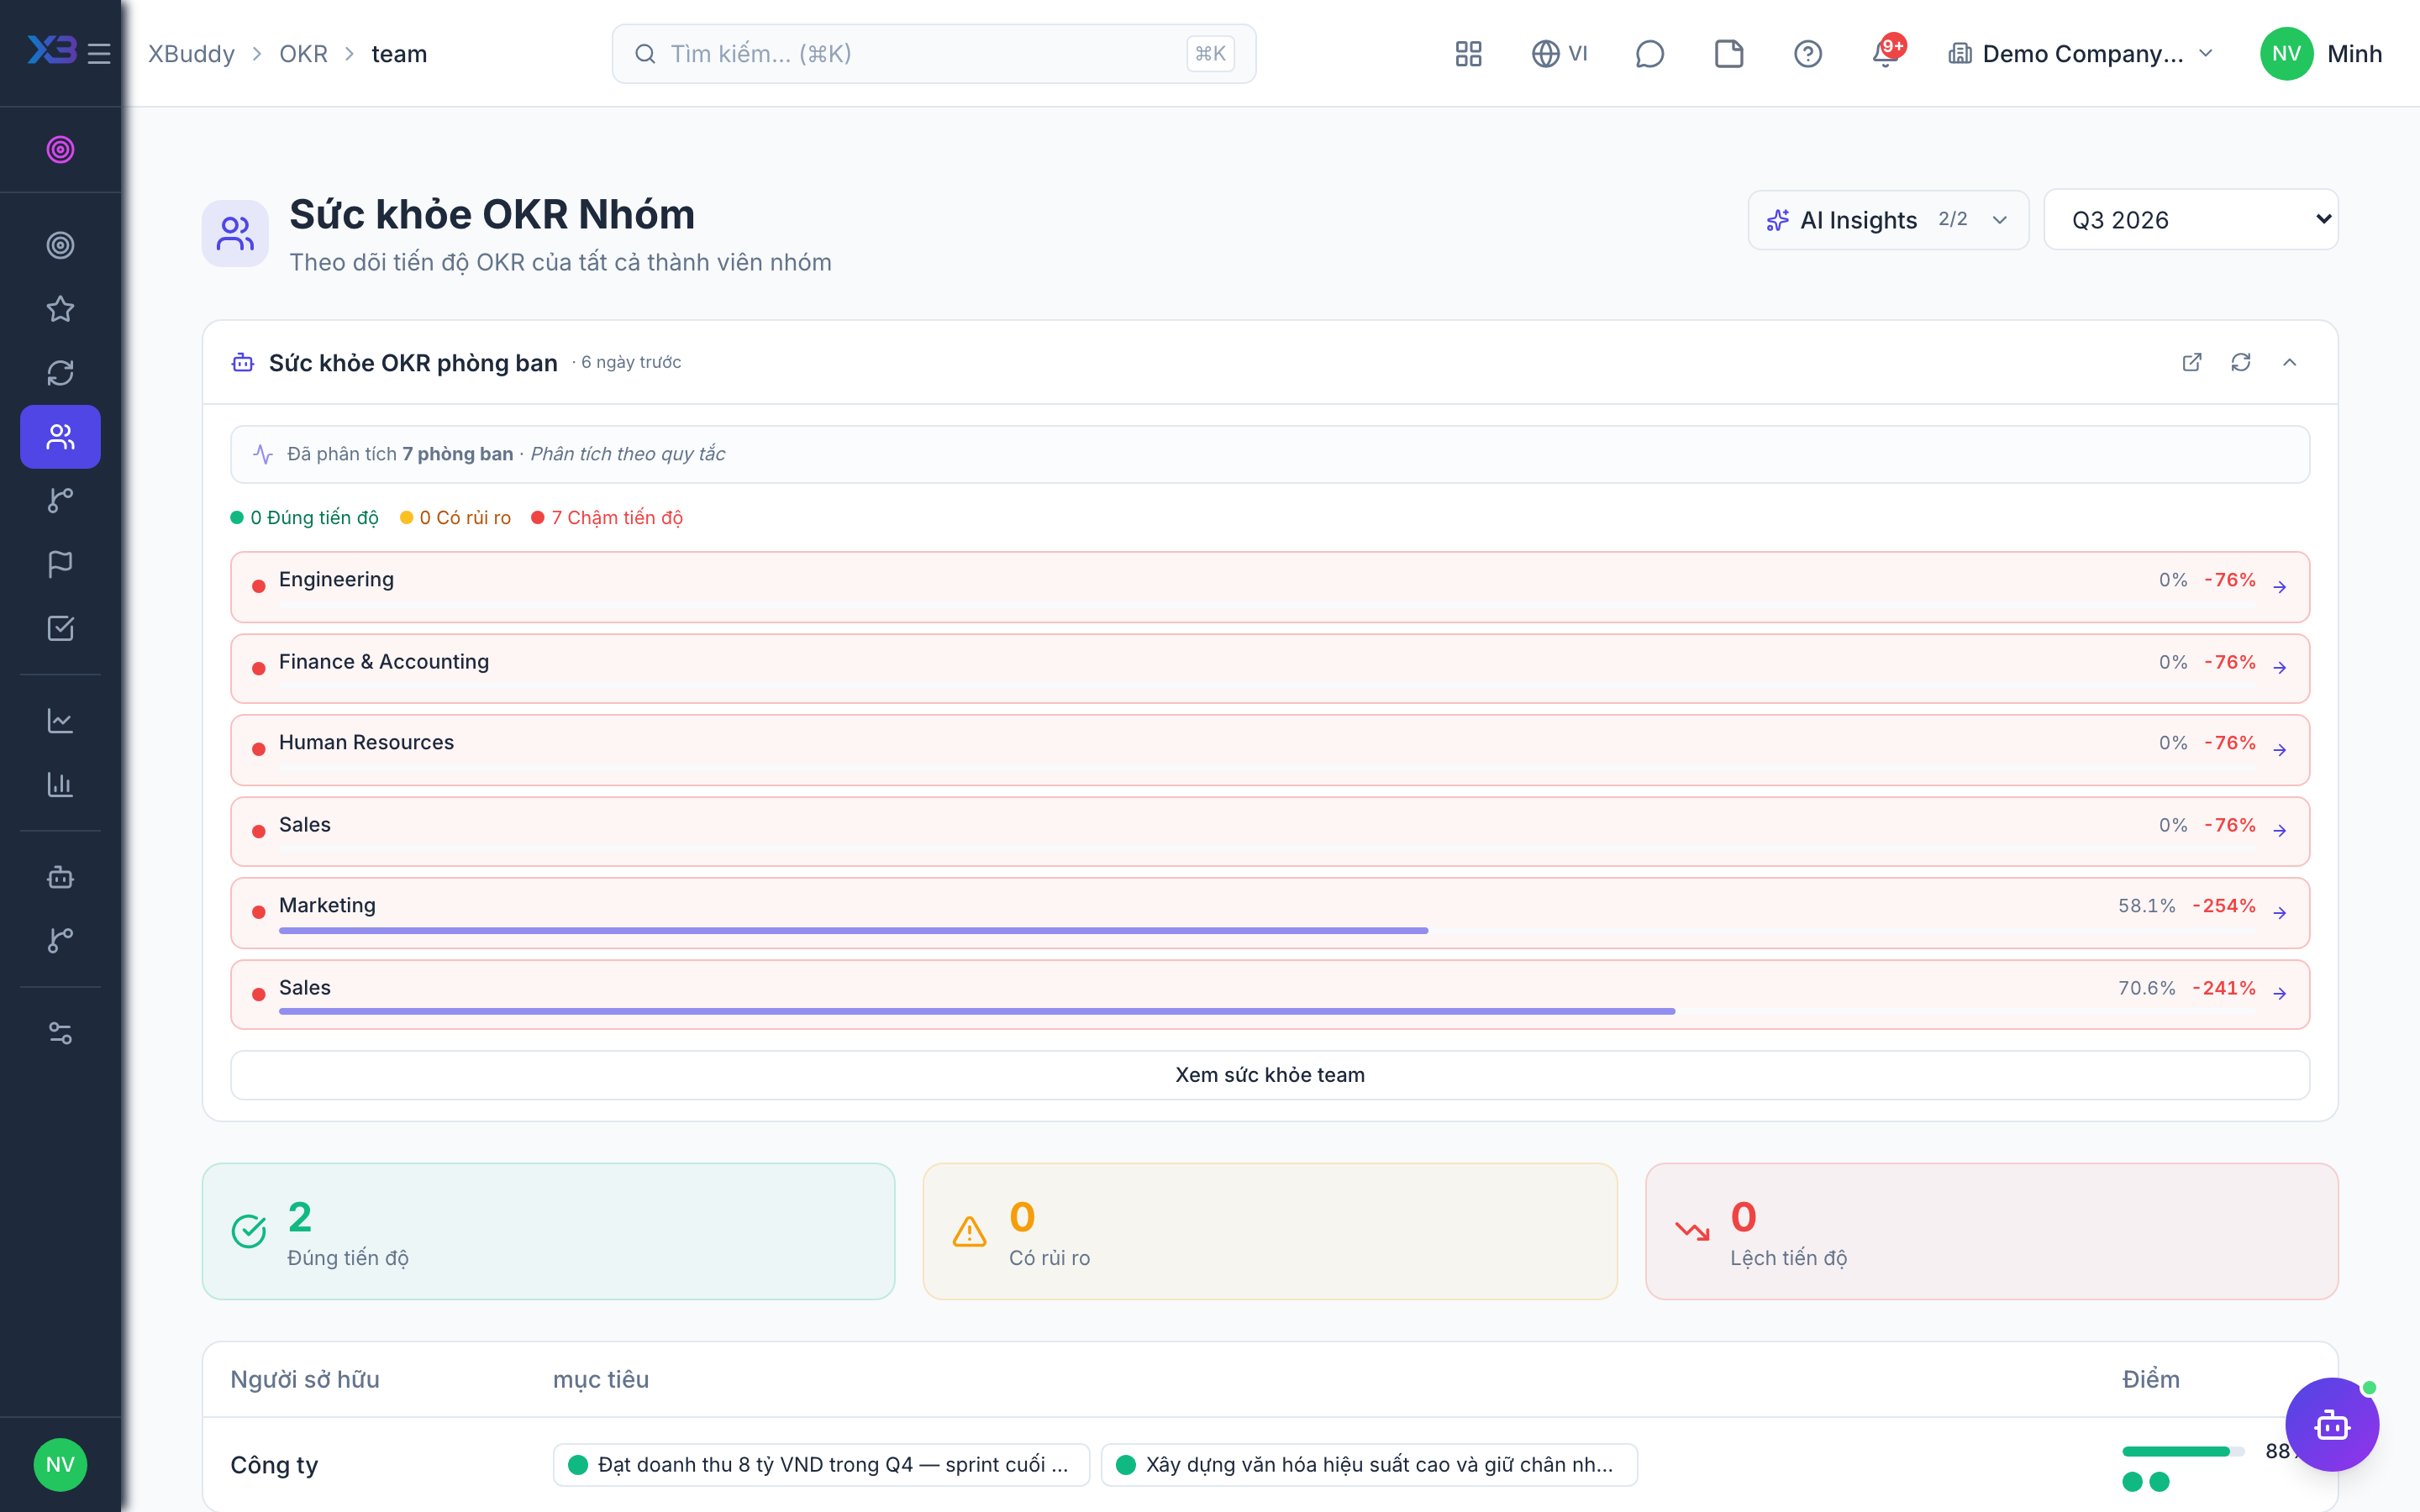Open the Q3 2026 period selector
The height and width of the screenshot is (1512, 2420).
[2191, 220]
